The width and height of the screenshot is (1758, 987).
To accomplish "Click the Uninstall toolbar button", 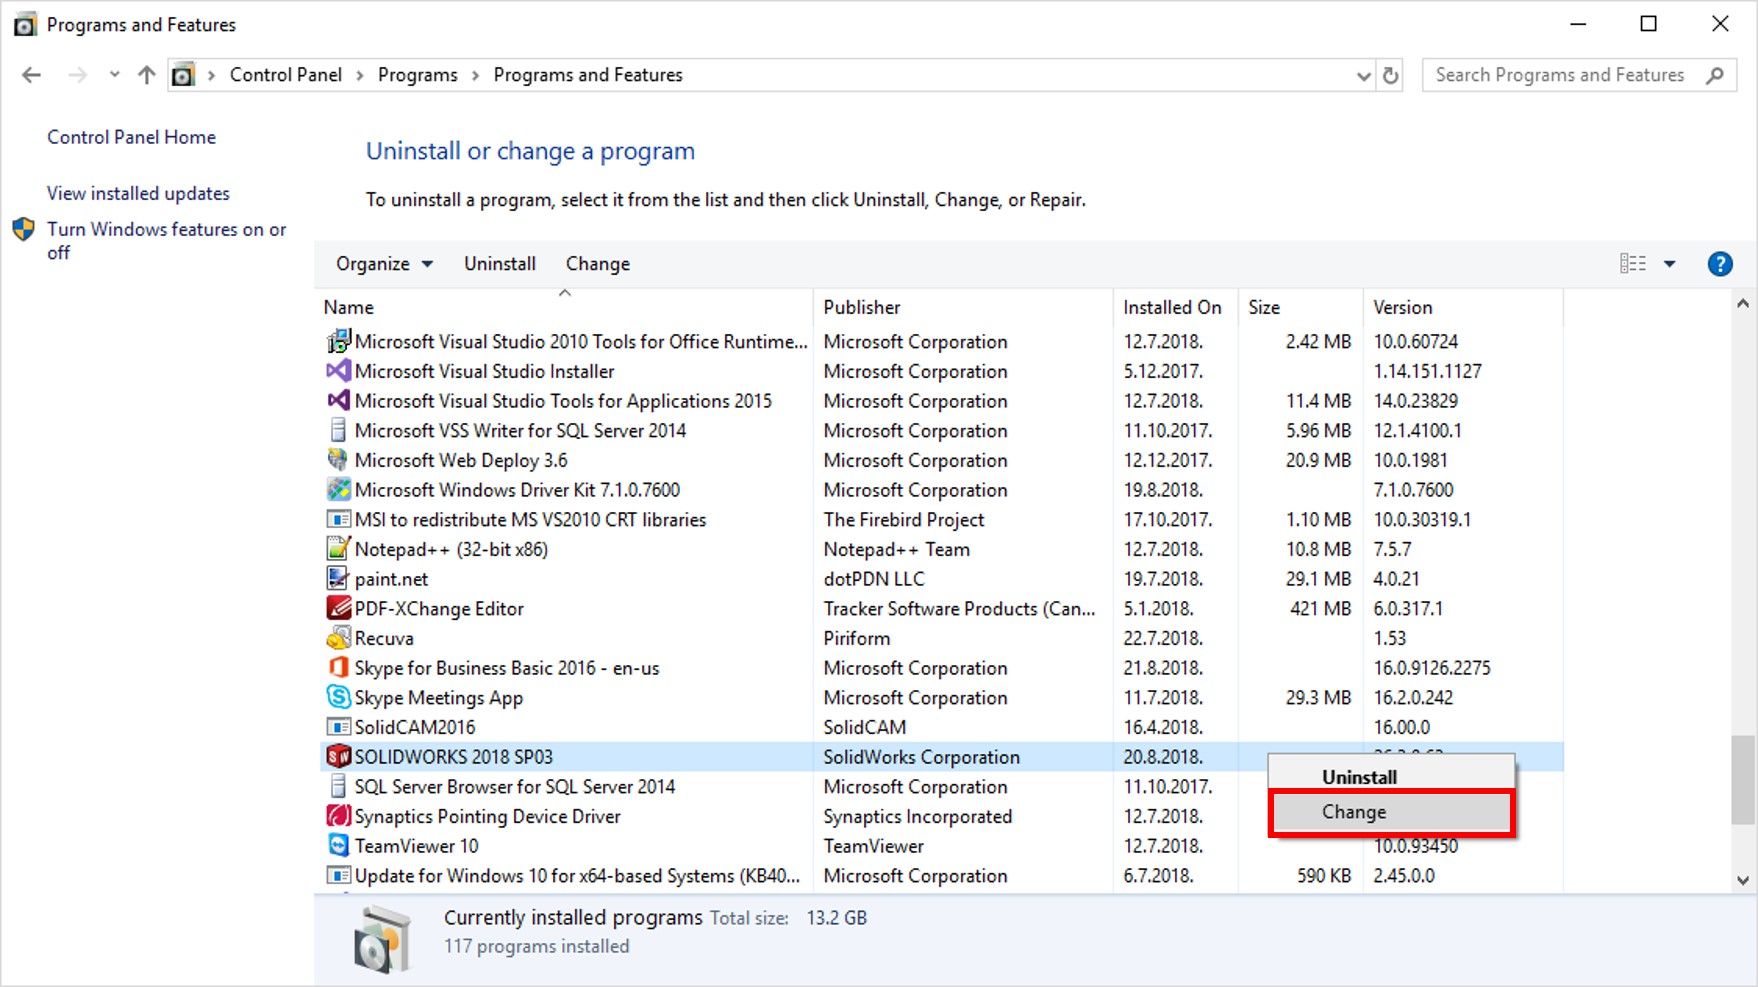I will tap(499, 264).
